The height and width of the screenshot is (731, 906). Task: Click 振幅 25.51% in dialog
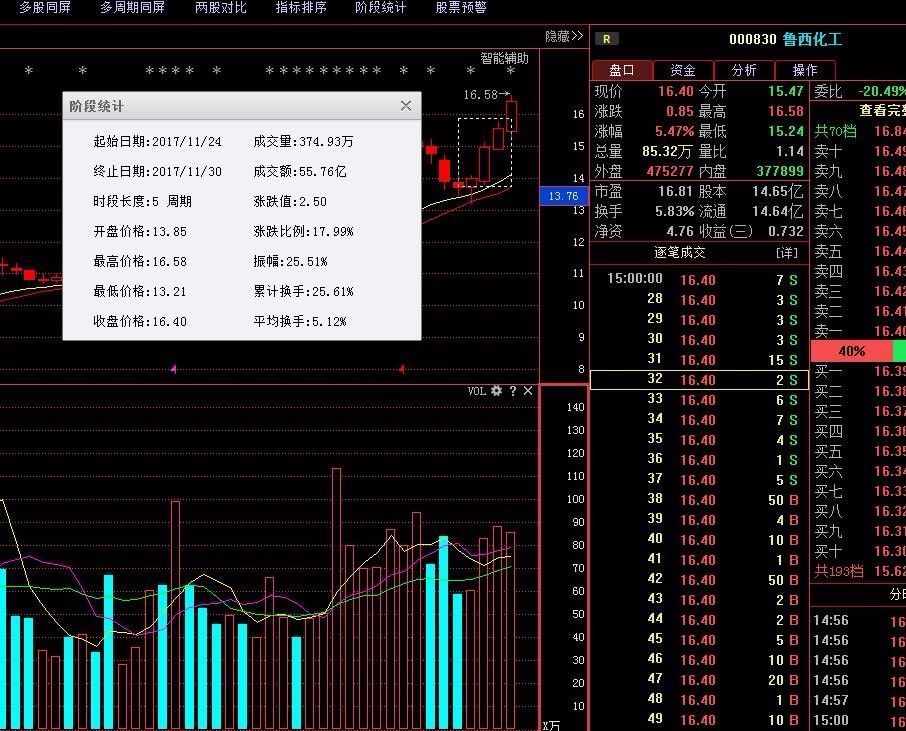point(290,262)
